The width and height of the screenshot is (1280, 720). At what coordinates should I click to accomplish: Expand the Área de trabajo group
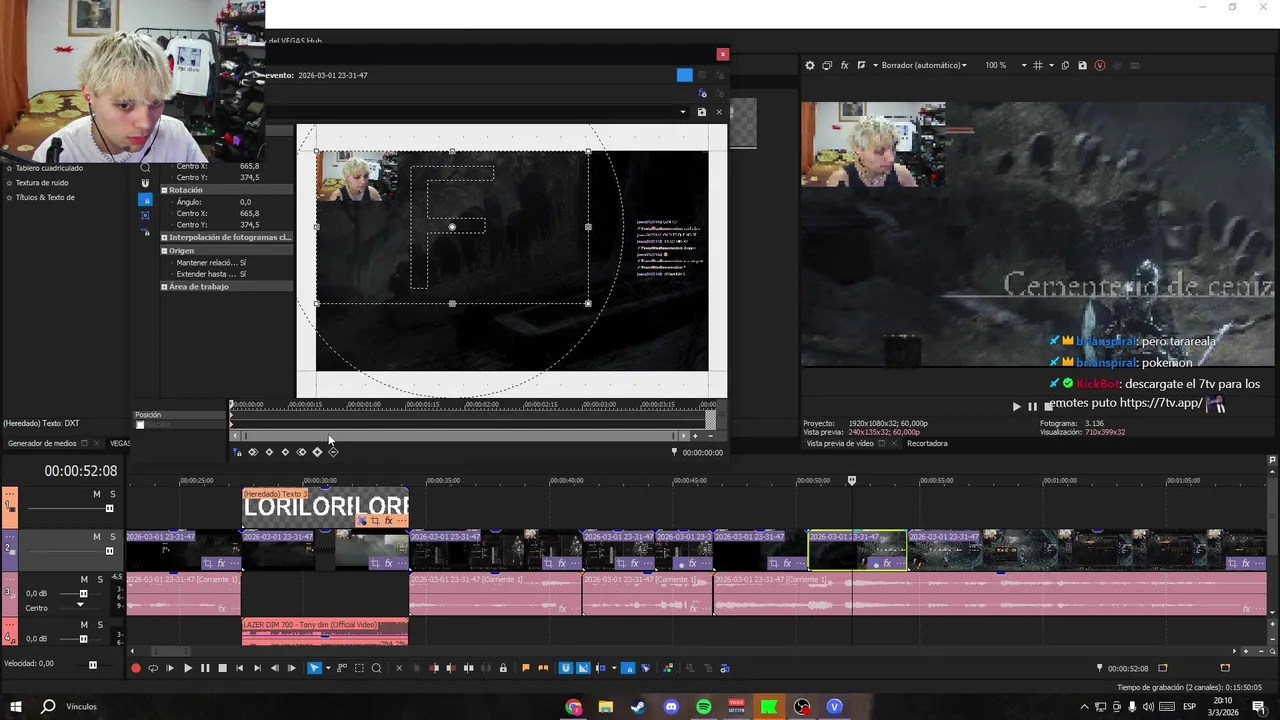pyautogui.click(x=164, y=287)
